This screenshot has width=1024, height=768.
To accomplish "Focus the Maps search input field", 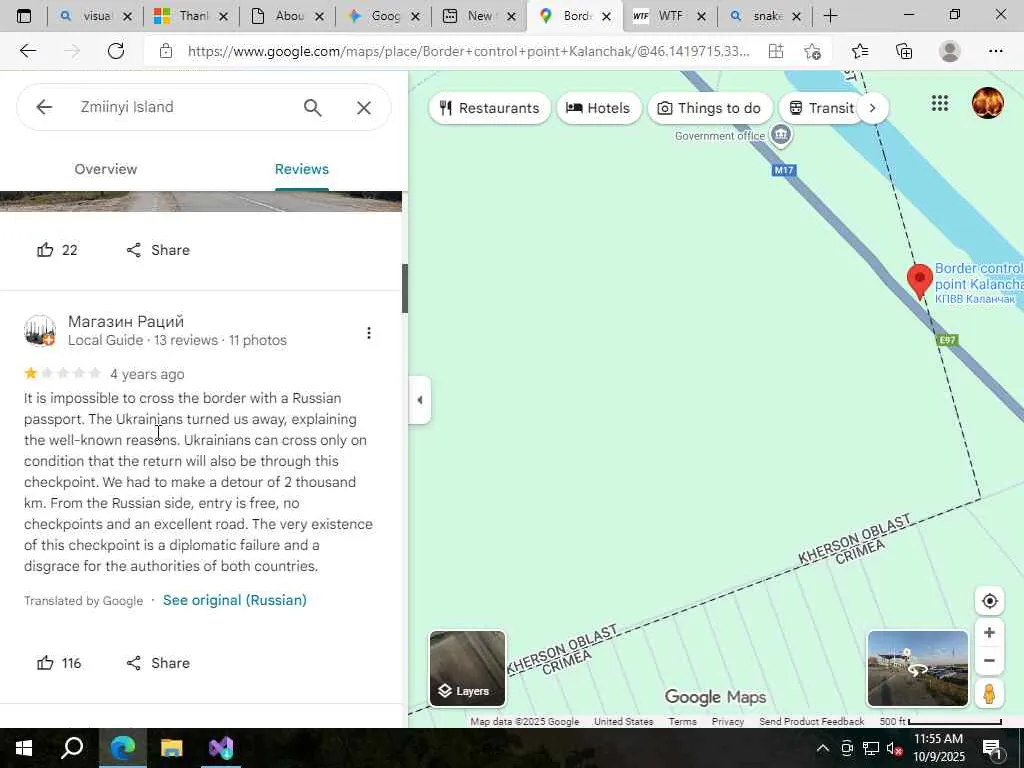I will (x=183, y=108).
